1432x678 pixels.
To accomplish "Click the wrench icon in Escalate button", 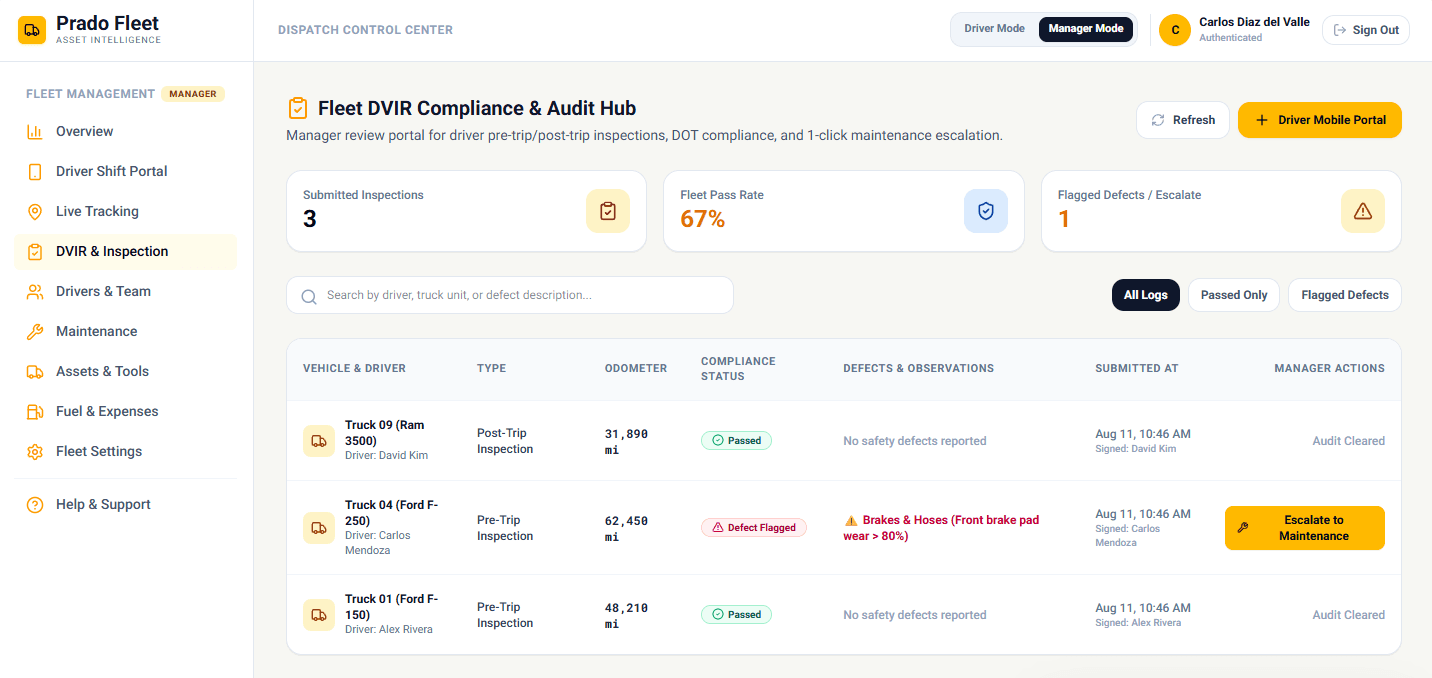I will coord(1243,528).
